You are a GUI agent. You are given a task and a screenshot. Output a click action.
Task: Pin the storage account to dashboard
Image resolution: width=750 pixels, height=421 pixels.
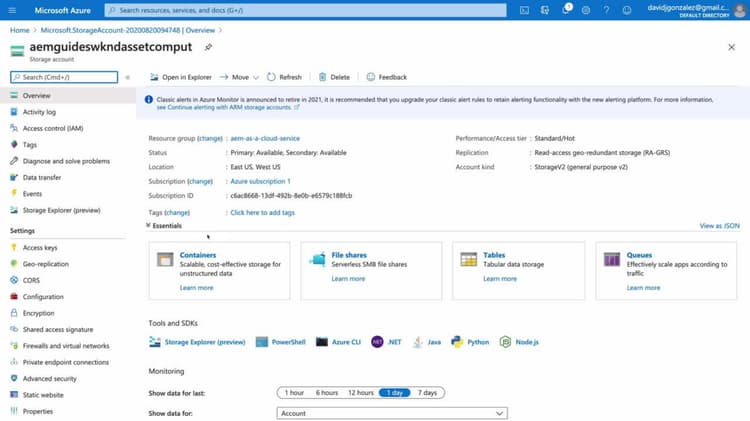click(208, 47)
